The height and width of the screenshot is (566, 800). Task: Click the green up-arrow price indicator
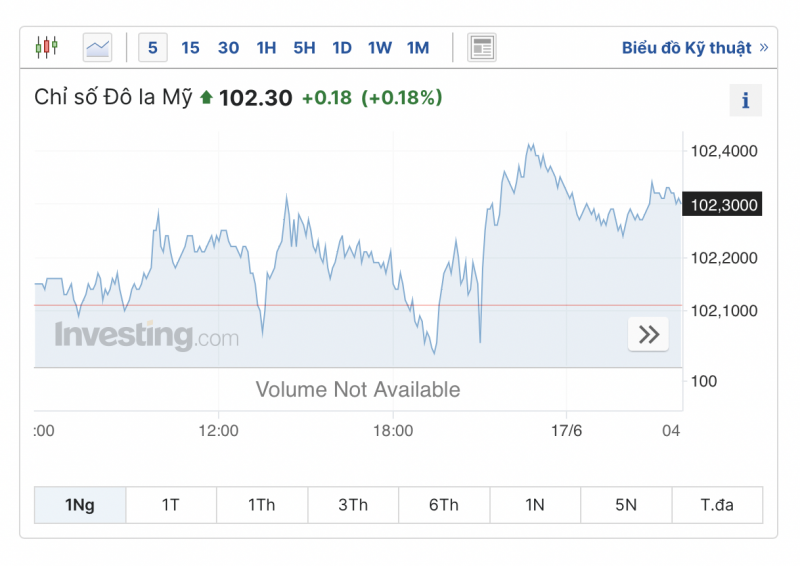[x=206, y=98]
